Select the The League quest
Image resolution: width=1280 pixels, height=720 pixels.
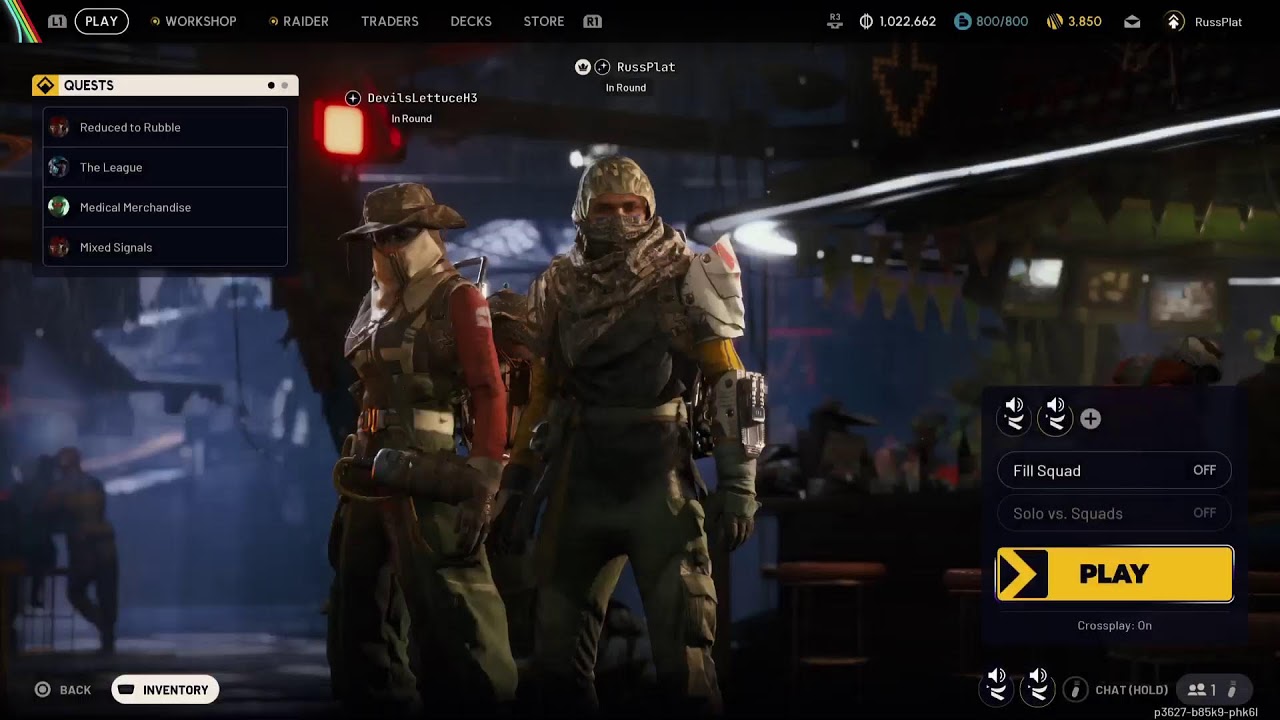tap(165, 167)
